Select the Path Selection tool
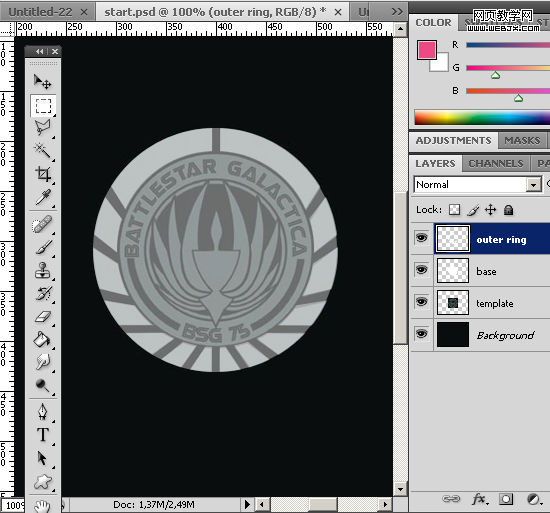Image resolution: width=550 pixels, height=513 pixels. click(43, 458)
